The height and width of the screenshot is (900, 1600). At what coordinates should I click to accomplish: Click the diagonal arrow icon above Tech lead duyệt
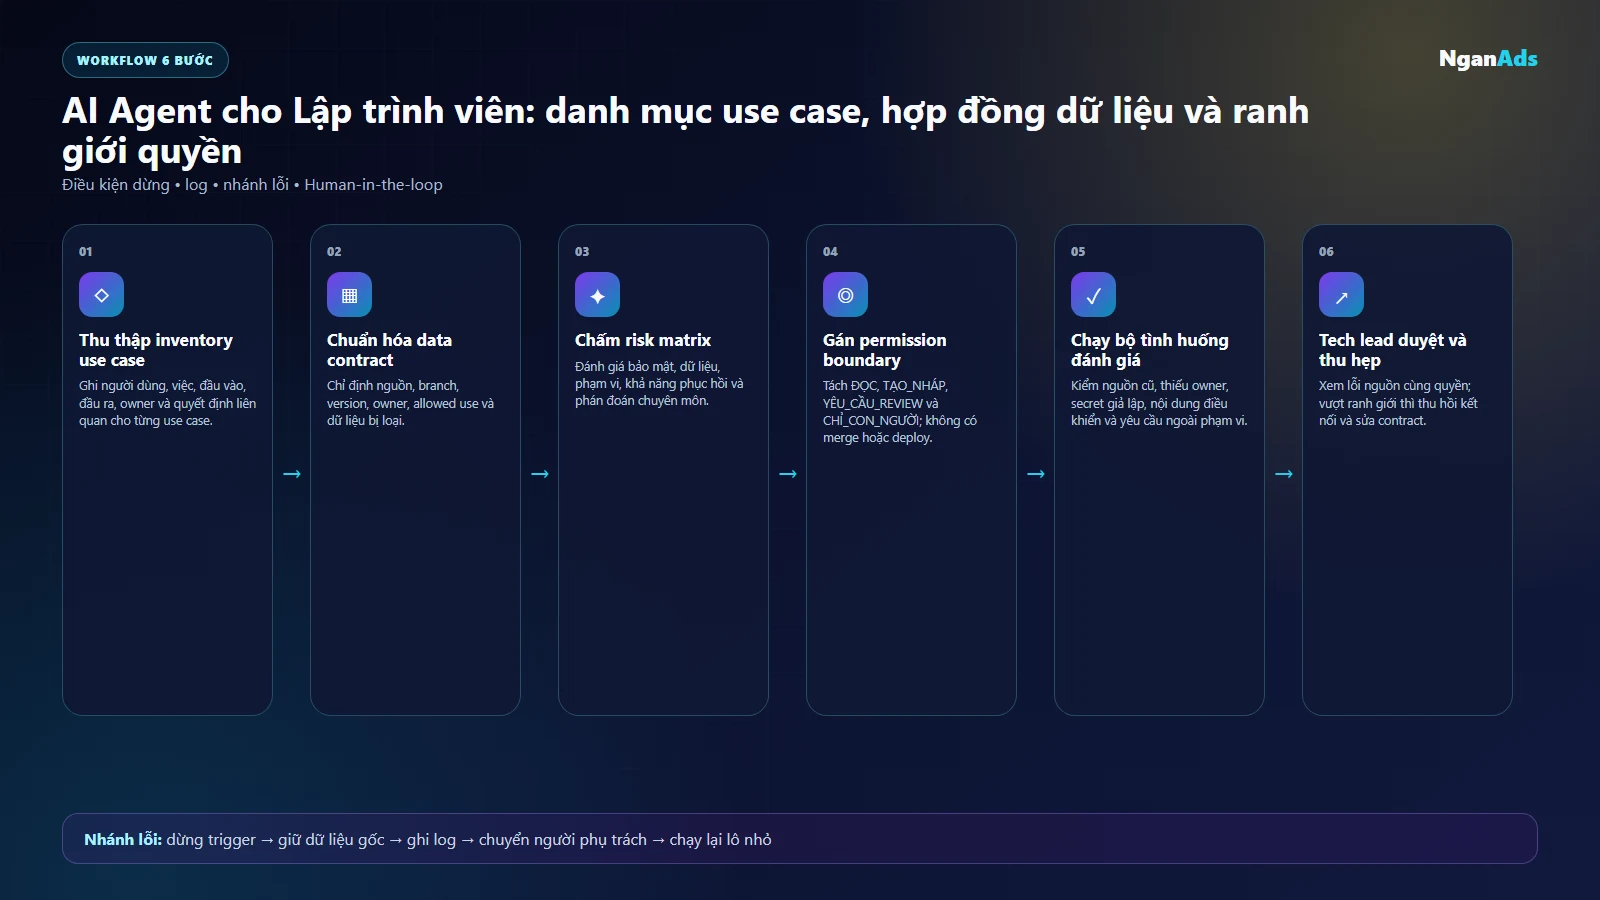(x=1341, y=295)
